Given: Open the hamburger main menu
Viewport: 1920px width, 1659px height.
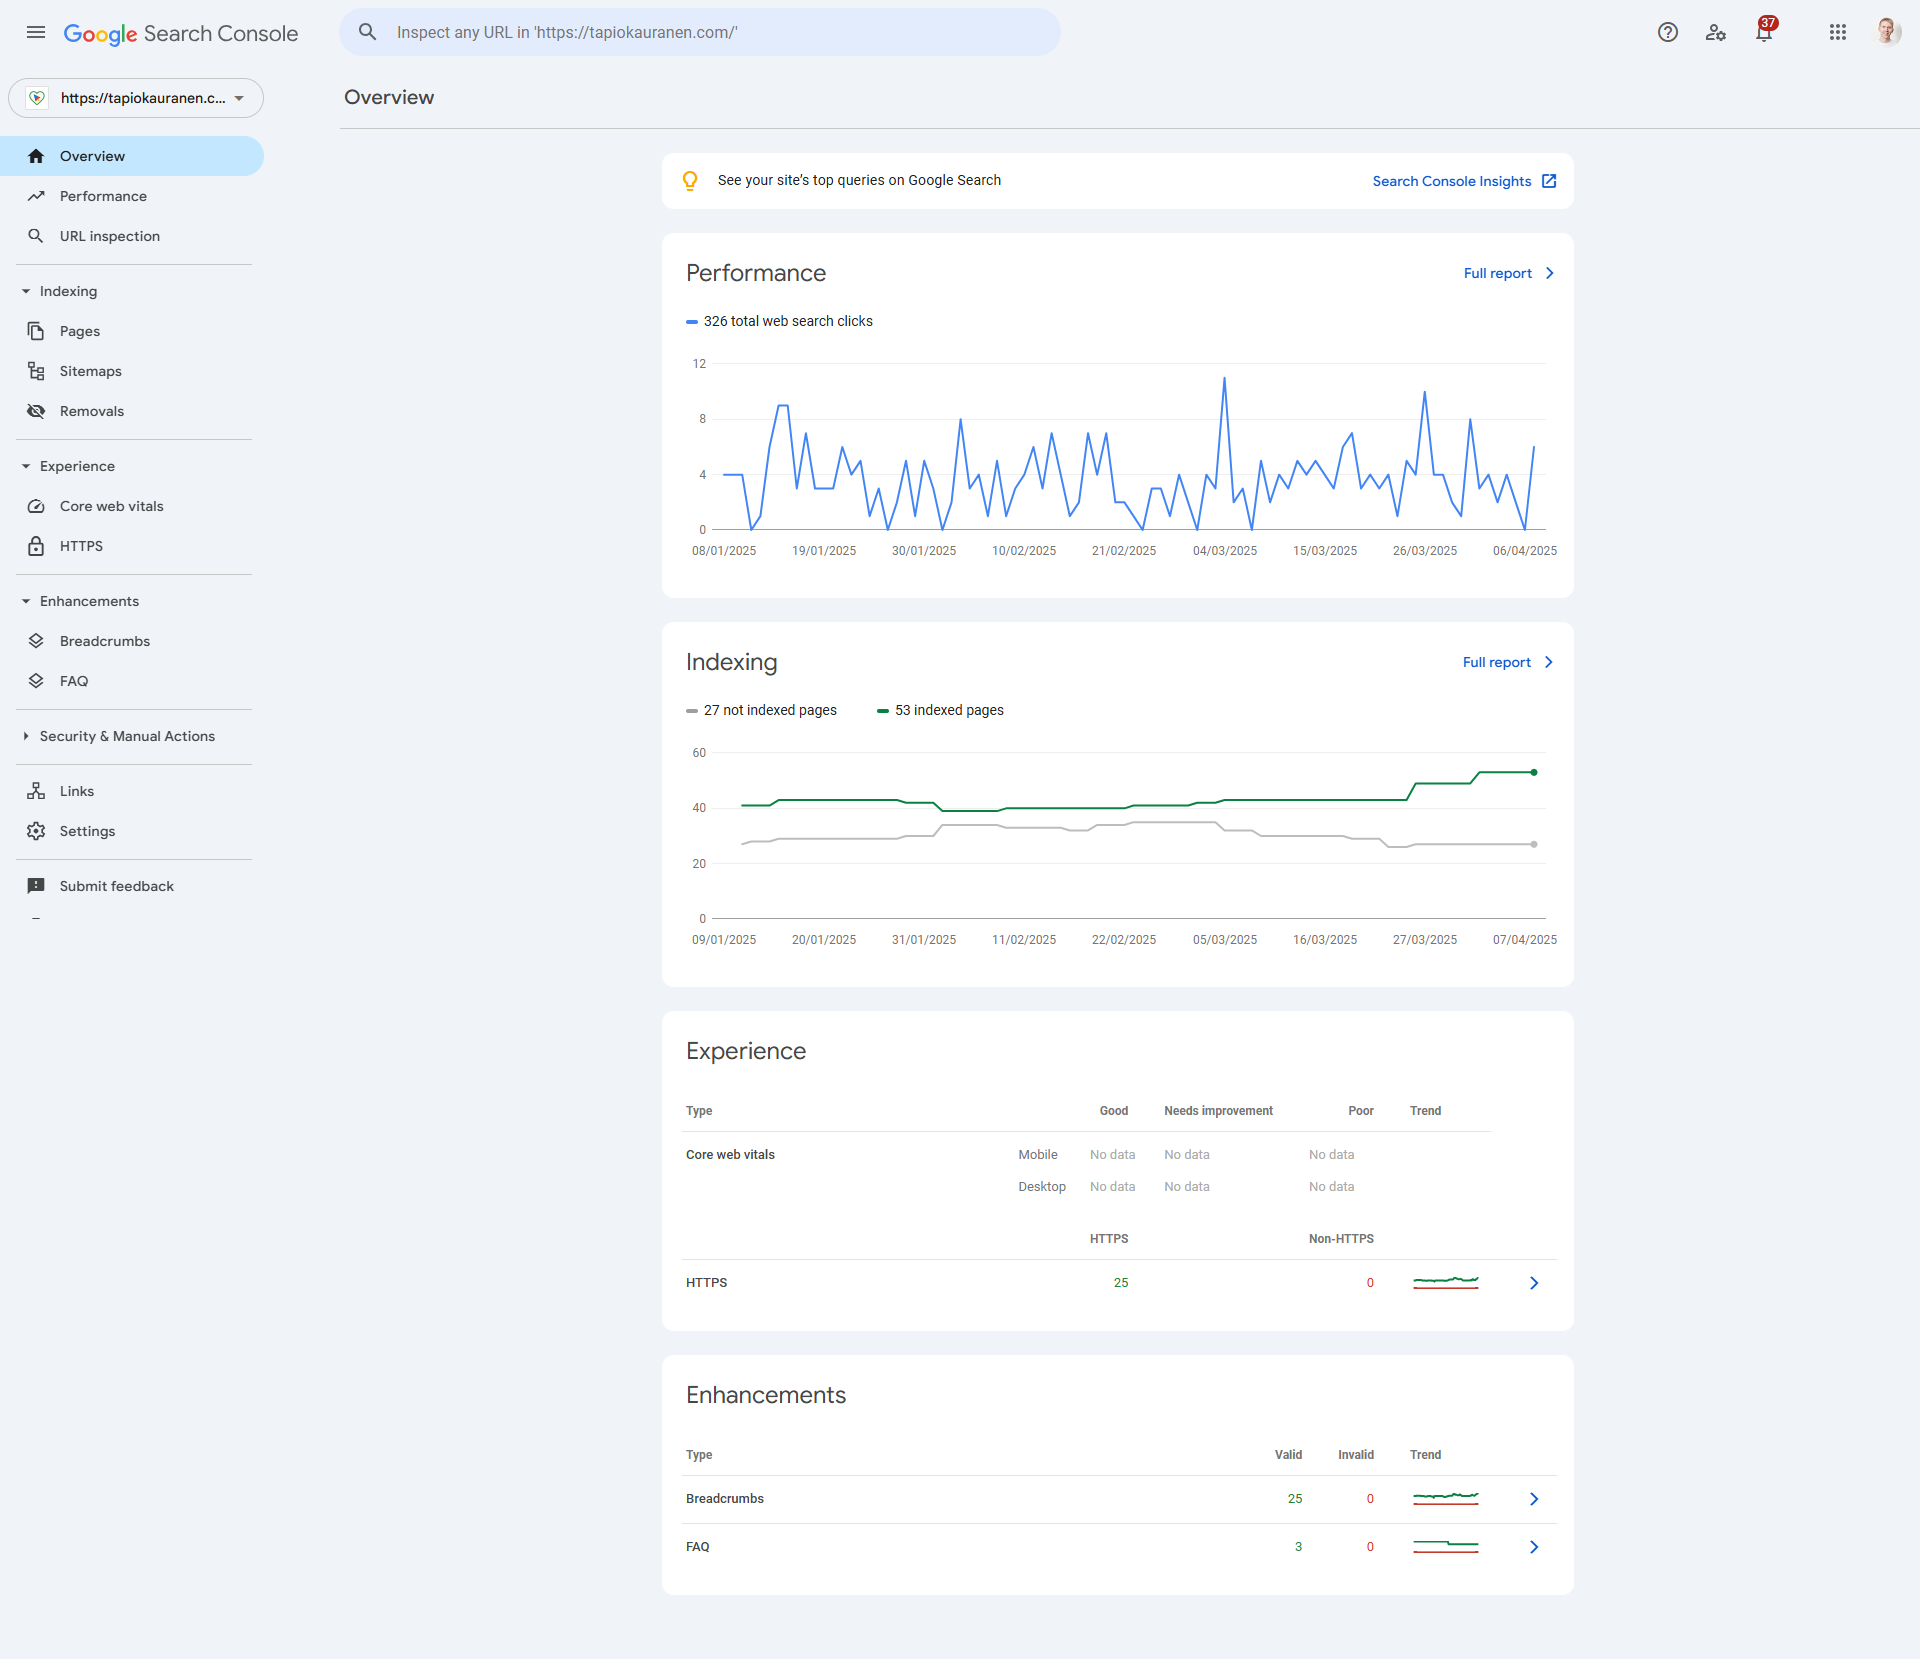Looking at the screenshot, I should click(x=36, y=32).
